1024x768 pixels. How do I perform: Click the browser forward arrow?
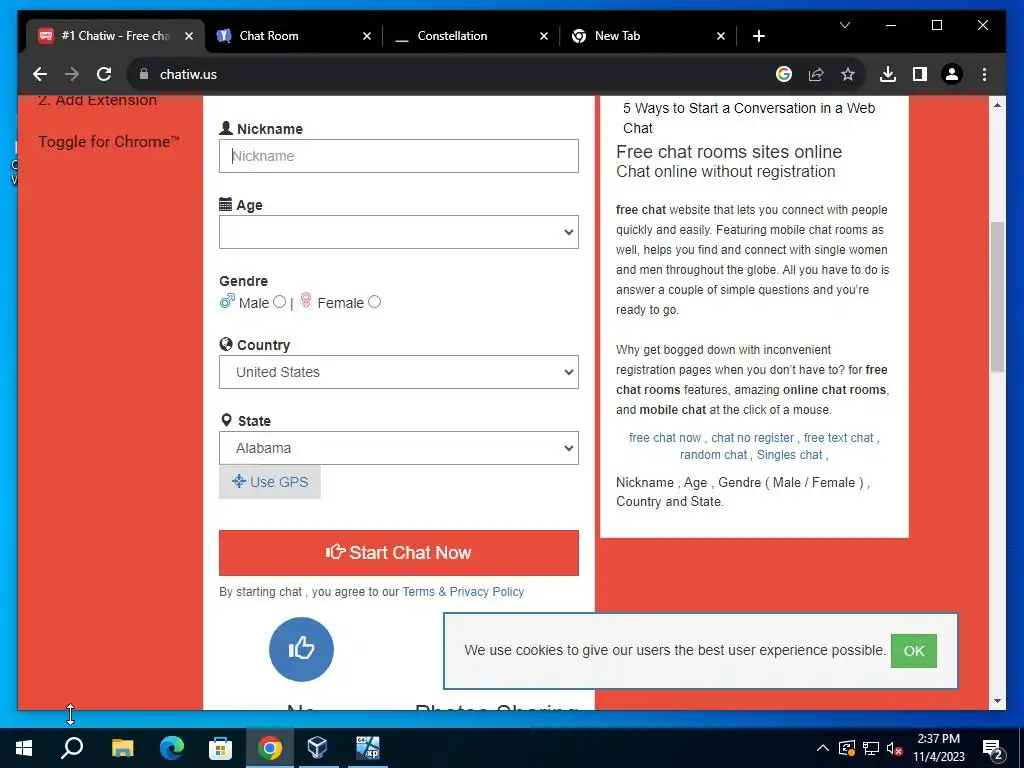72,74
